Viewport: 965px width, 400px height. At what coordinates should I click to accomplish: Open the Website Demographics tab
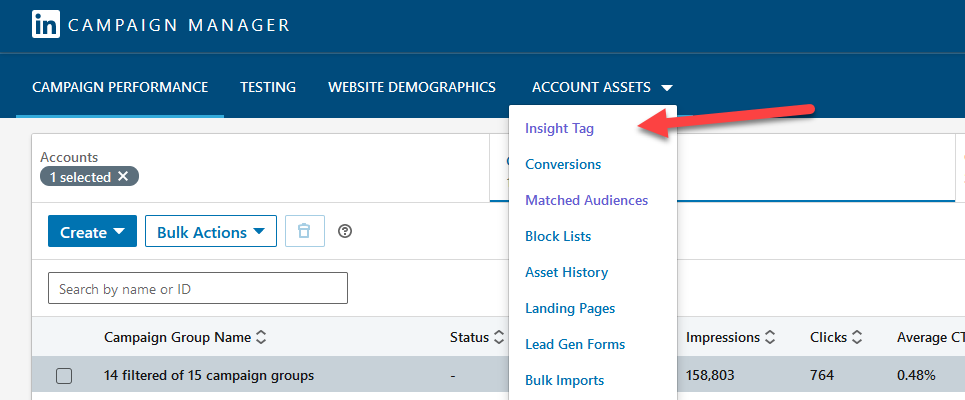412,87
